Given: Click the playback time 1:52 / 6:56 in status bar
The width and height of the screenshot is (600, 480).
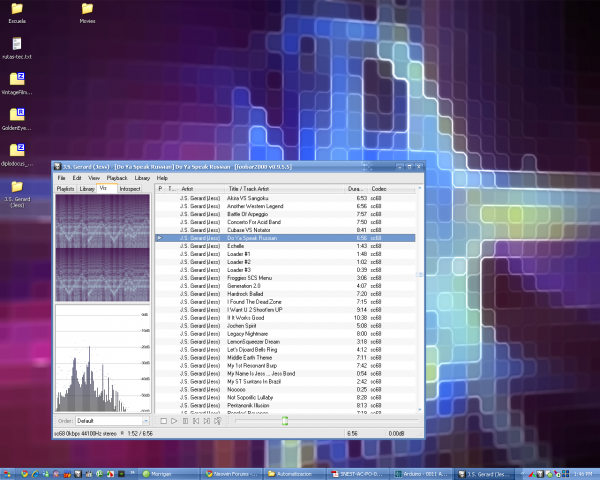Looking at the screenshot, I should point(140,434).
